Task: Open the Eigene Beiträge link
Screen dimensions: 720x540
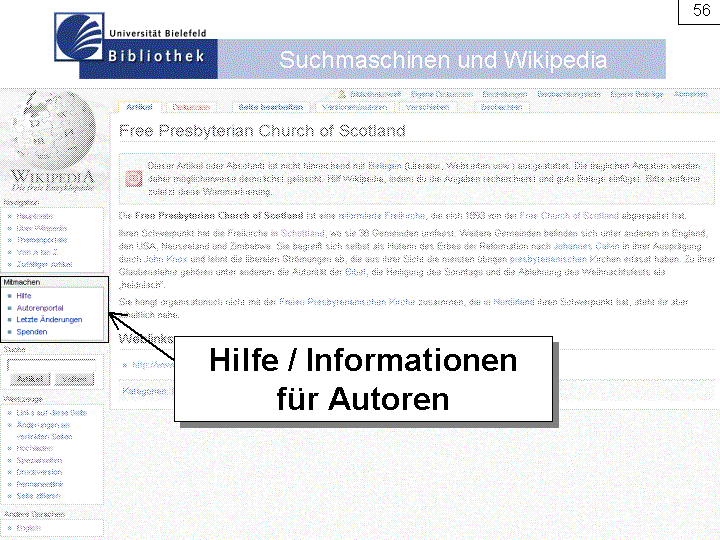Action: pos(637,95)
